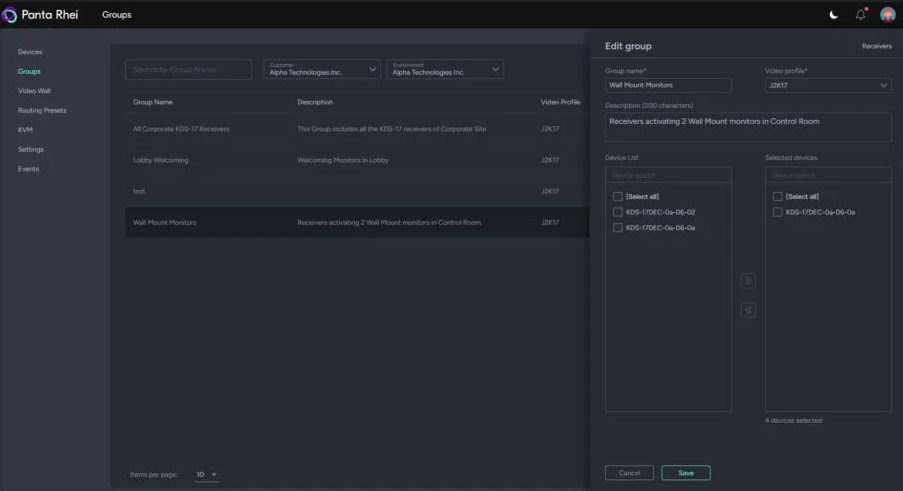Open Routing Presets in sidebar
Screen dimensions: 903x491
pyautogui.click(x=42, y=110)
